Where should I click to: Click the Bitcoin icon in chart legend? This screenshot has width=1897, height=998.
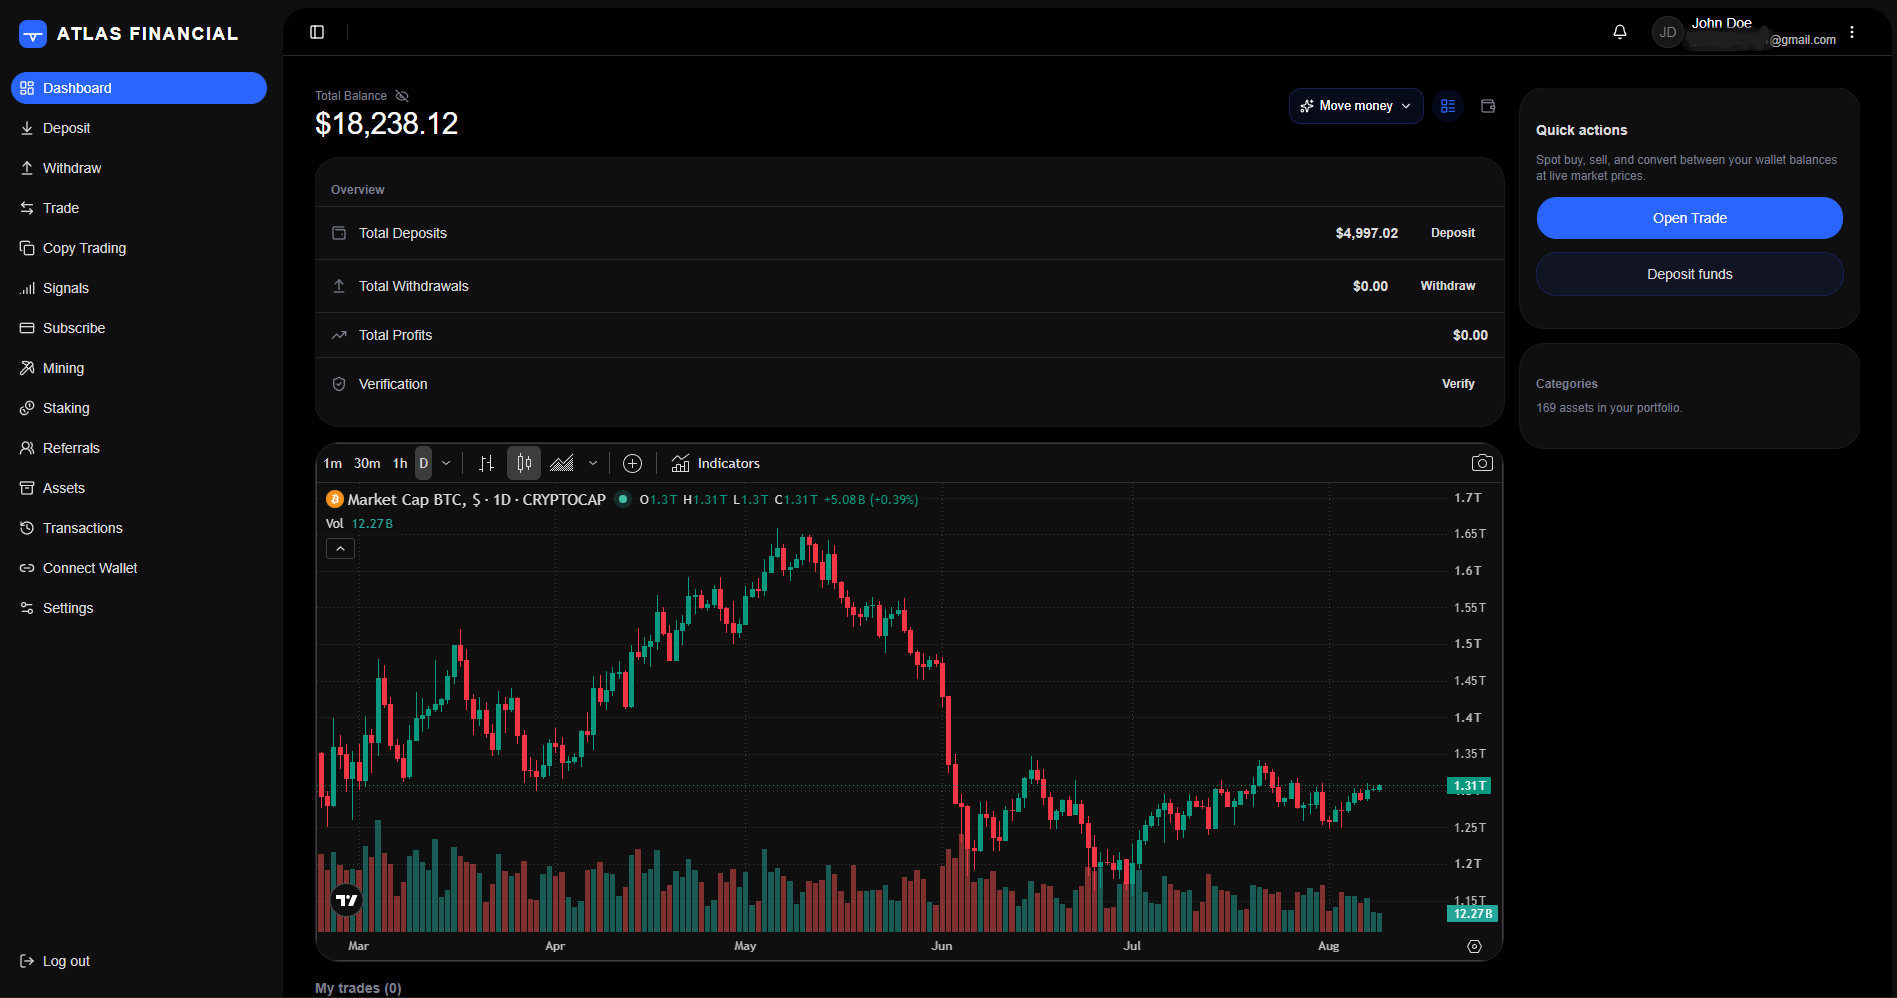[x=335, y=499]
